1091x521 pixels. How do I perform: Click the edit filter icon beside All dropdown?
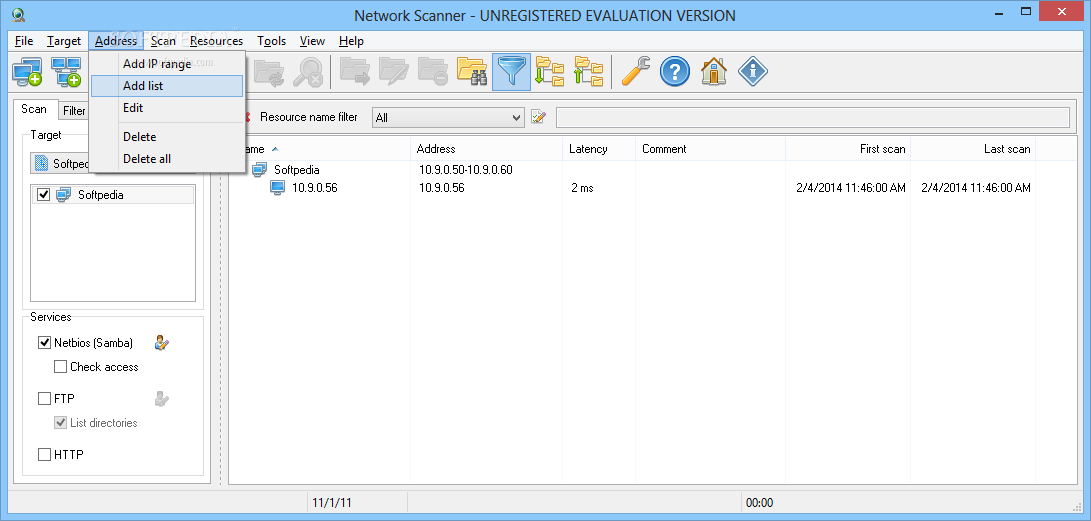coord(538,117)
